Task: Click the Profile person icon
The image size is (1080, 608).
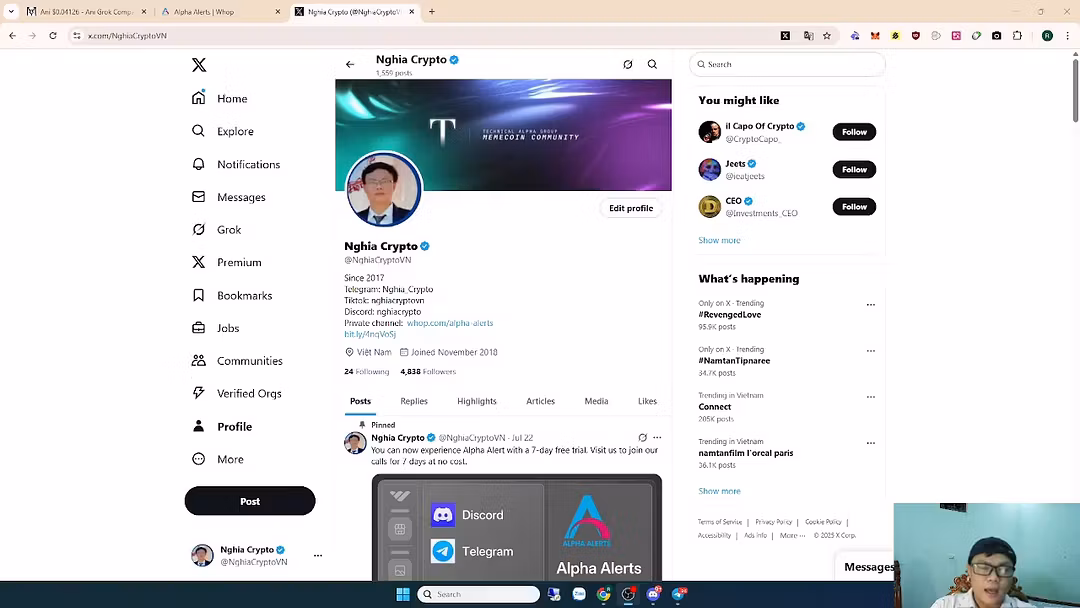Action: pyautogui.click(x=198, y=426)
